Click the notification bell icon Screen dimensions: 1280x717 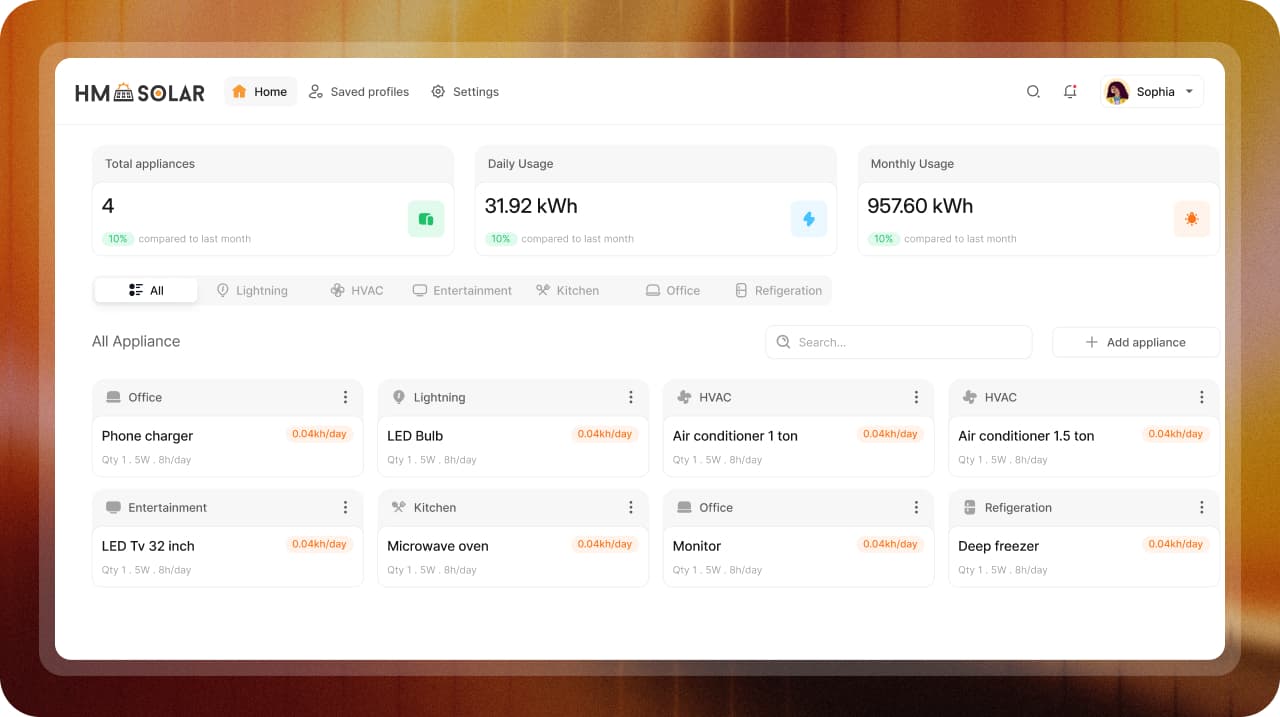[1070, 91]
